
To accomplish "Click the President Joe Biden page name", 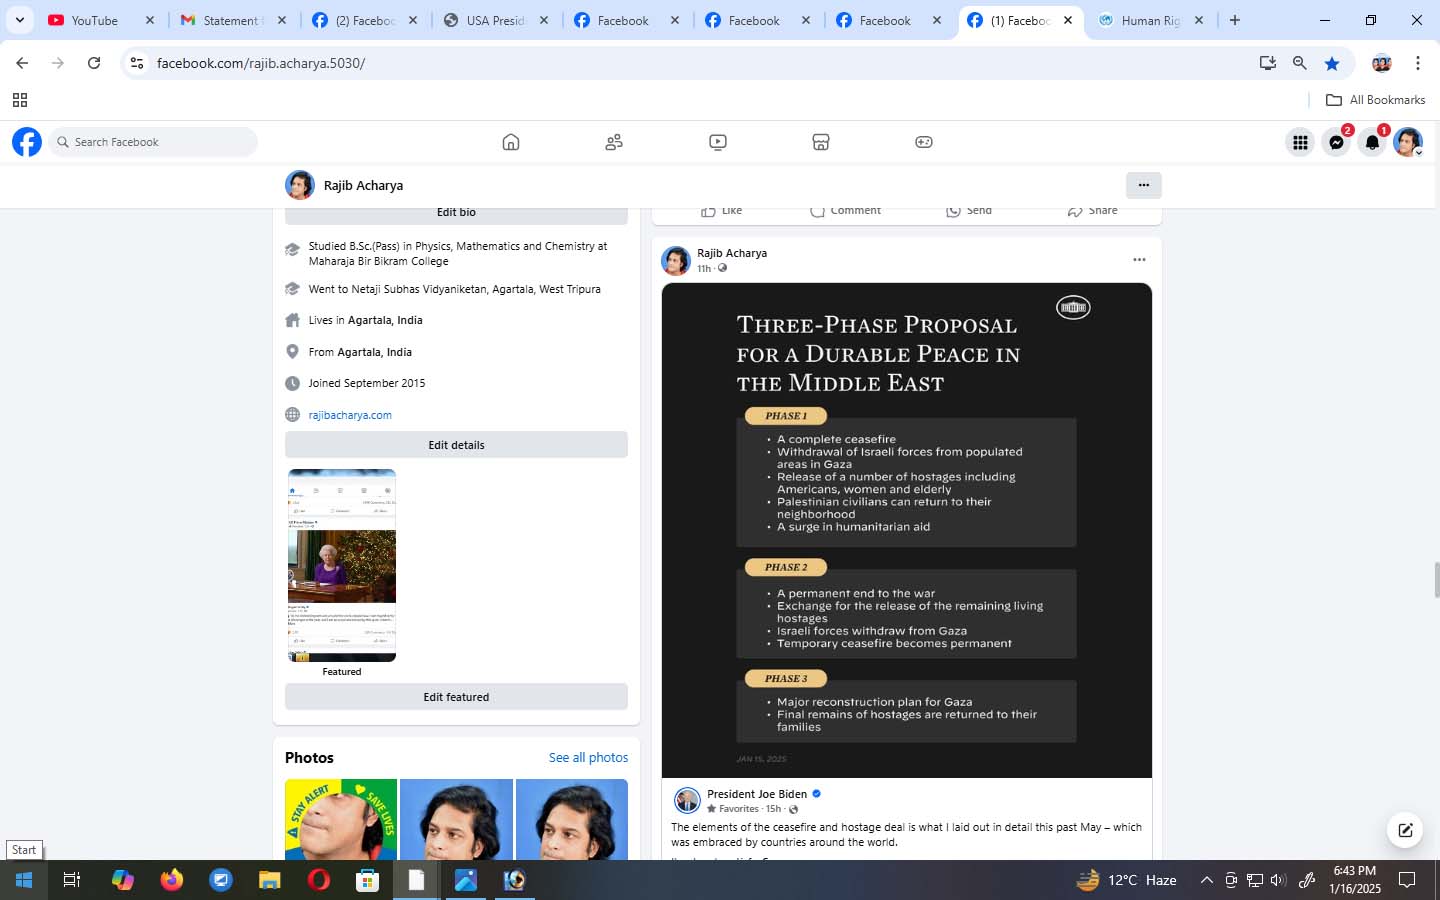I will coord(757,794).
